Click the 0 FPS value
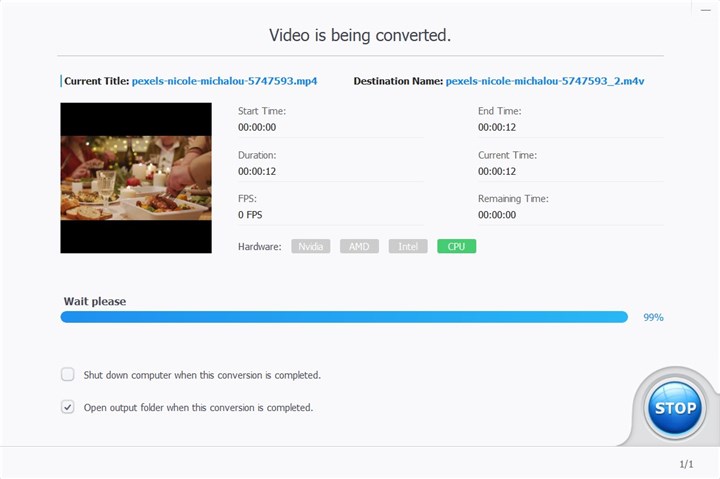This screenshot has width=720, height=479. tap(250, 215)
